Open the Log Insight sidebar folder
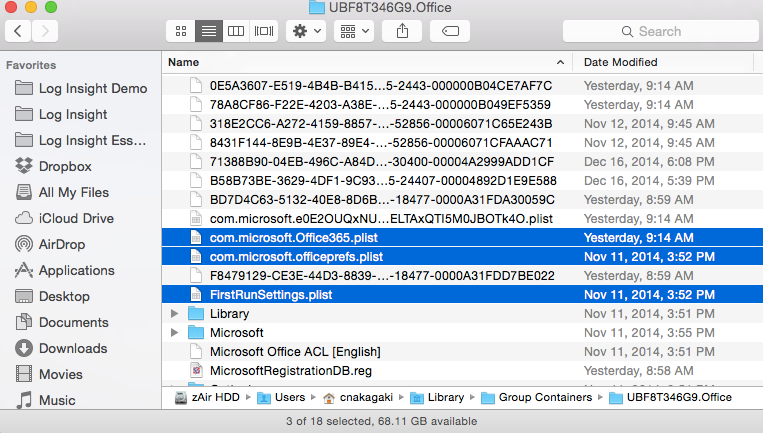Image resolution: width=763 pixels, height=433 pixels. (61, 114)
